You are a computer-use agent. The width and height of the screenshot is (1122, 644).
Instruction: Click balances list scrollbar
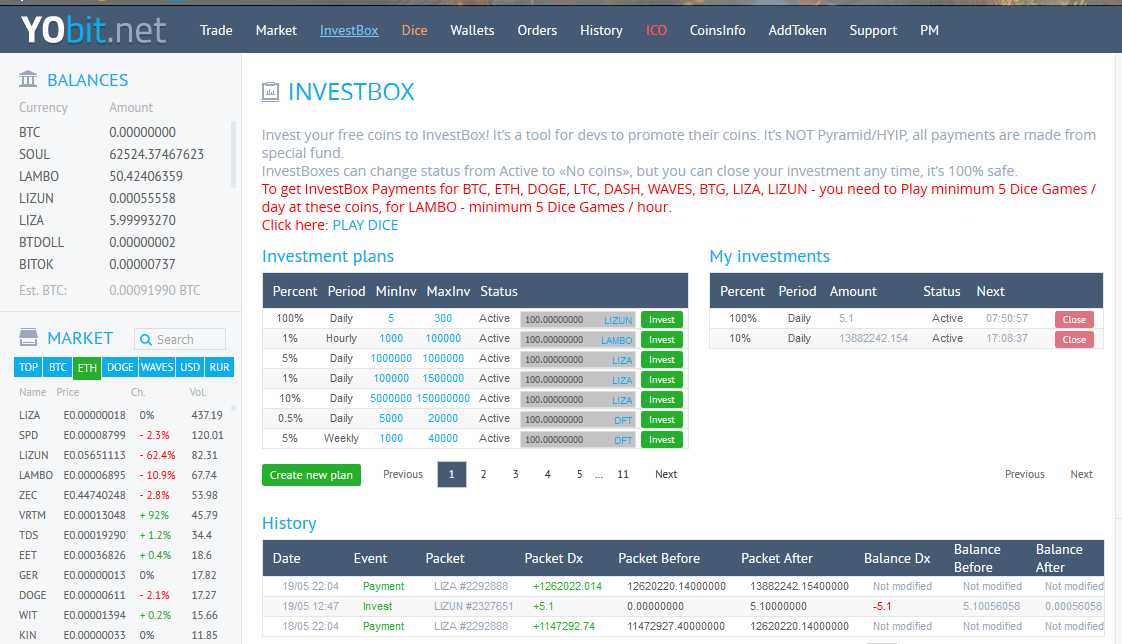click(x=233, y=155)
